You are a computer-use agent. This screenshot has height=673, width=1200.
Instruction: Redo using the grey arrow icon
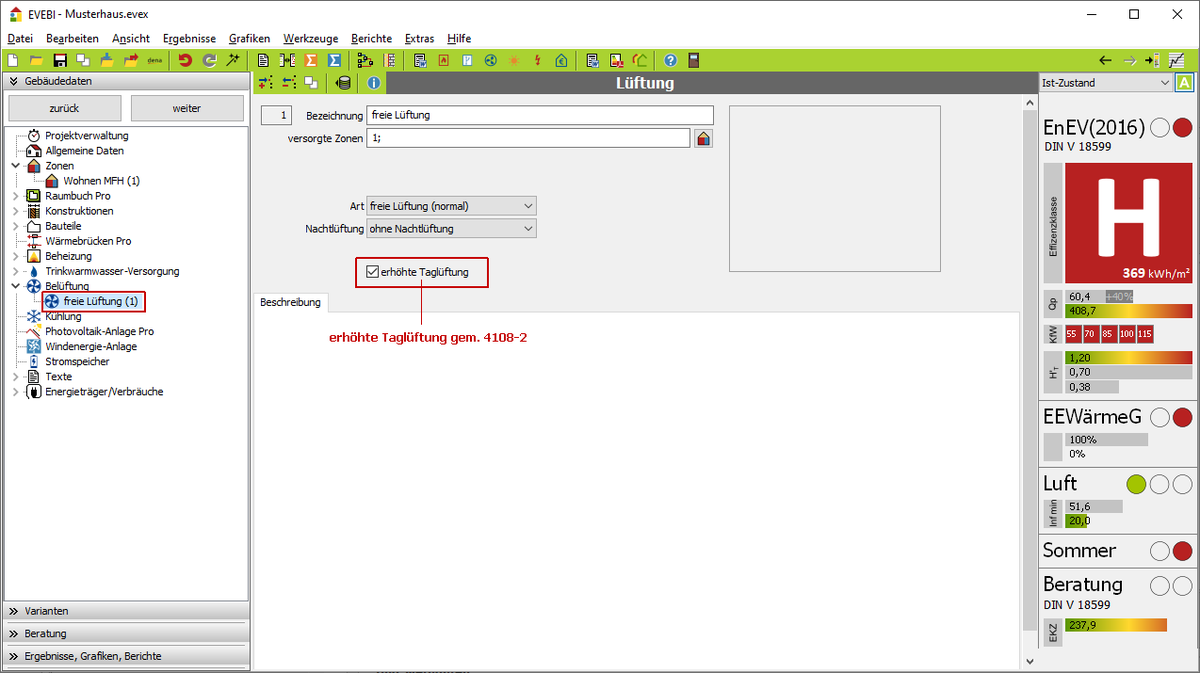coord(209,60)
